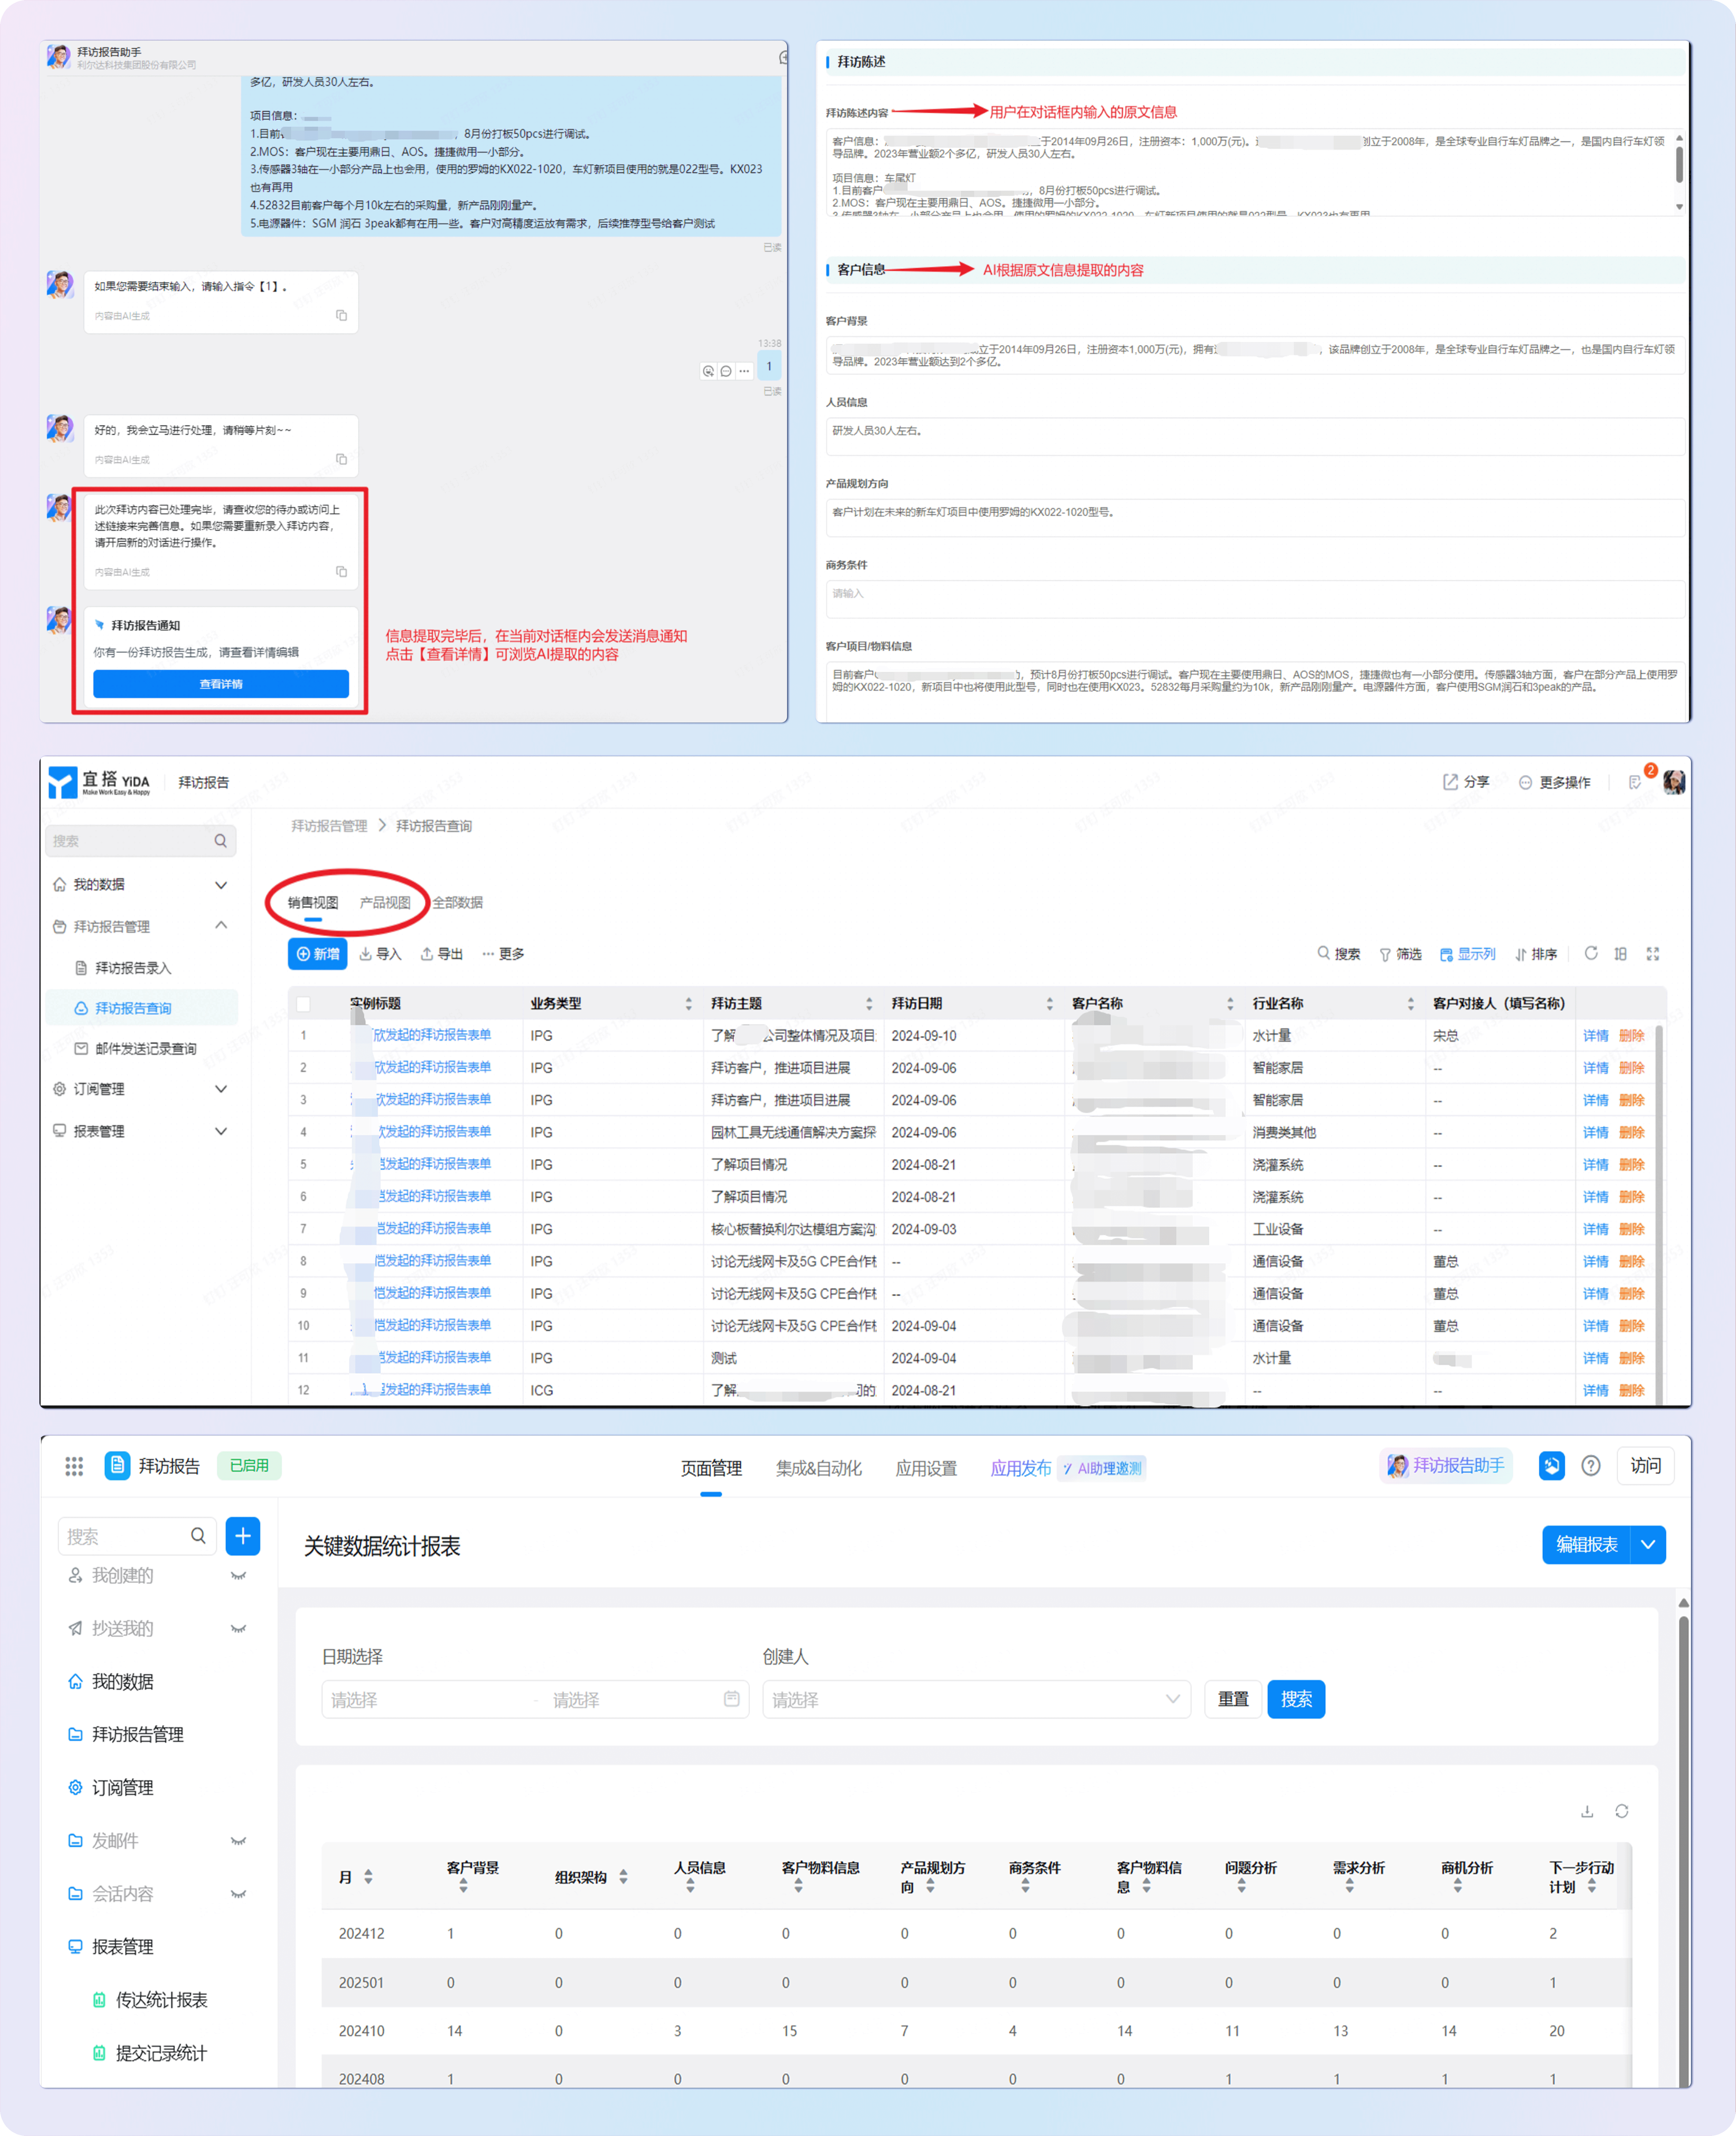Click the 查看详情 button in notification card
The width and height of the screenshot is (1736, 2136).
point(221,684)
